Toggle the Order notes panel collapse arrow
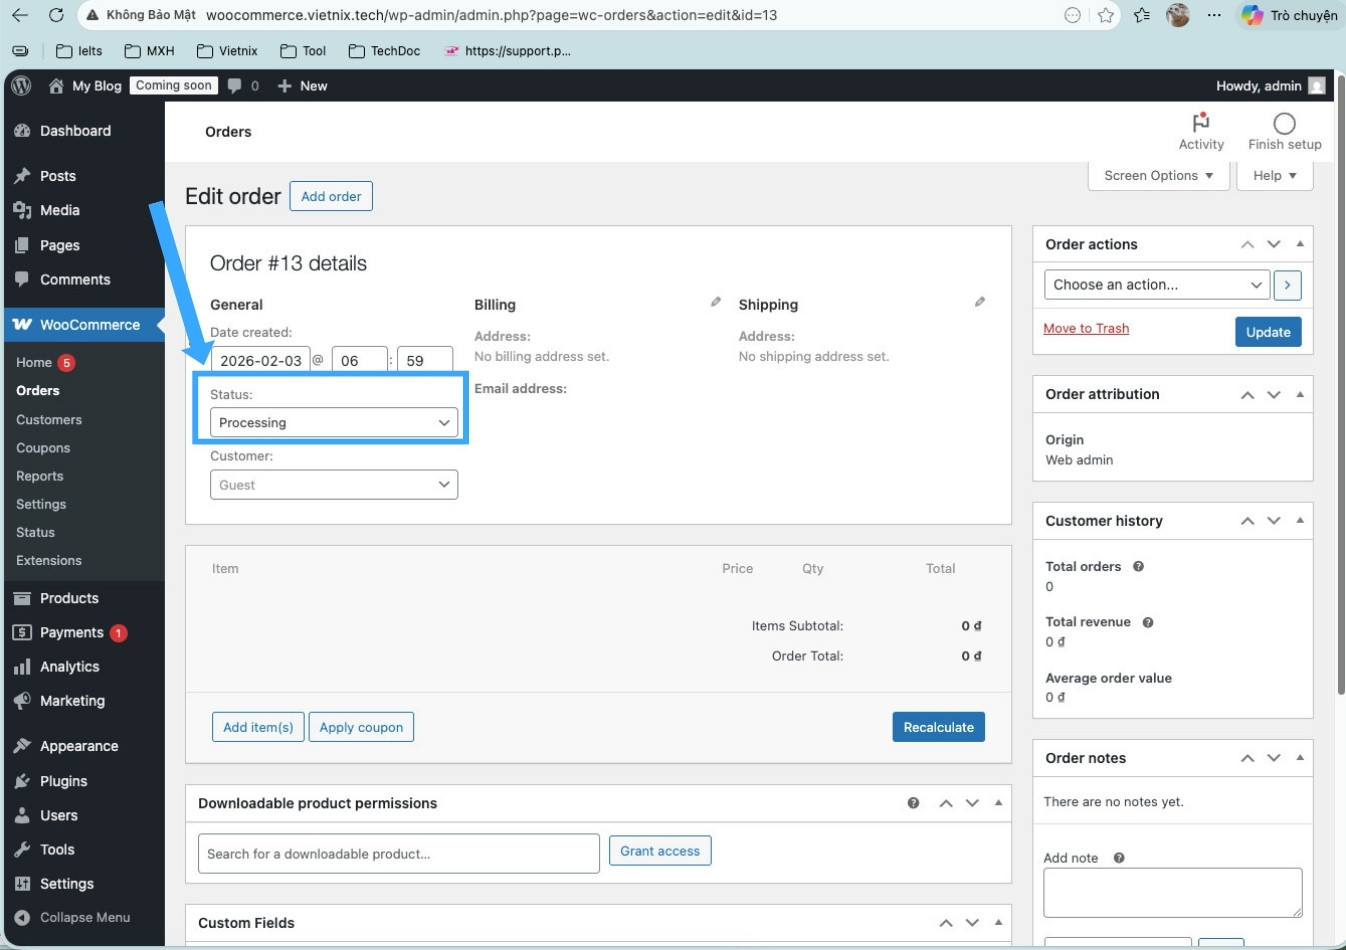The height and width of the screenshot is (950, 1346). pos(1299,758)
